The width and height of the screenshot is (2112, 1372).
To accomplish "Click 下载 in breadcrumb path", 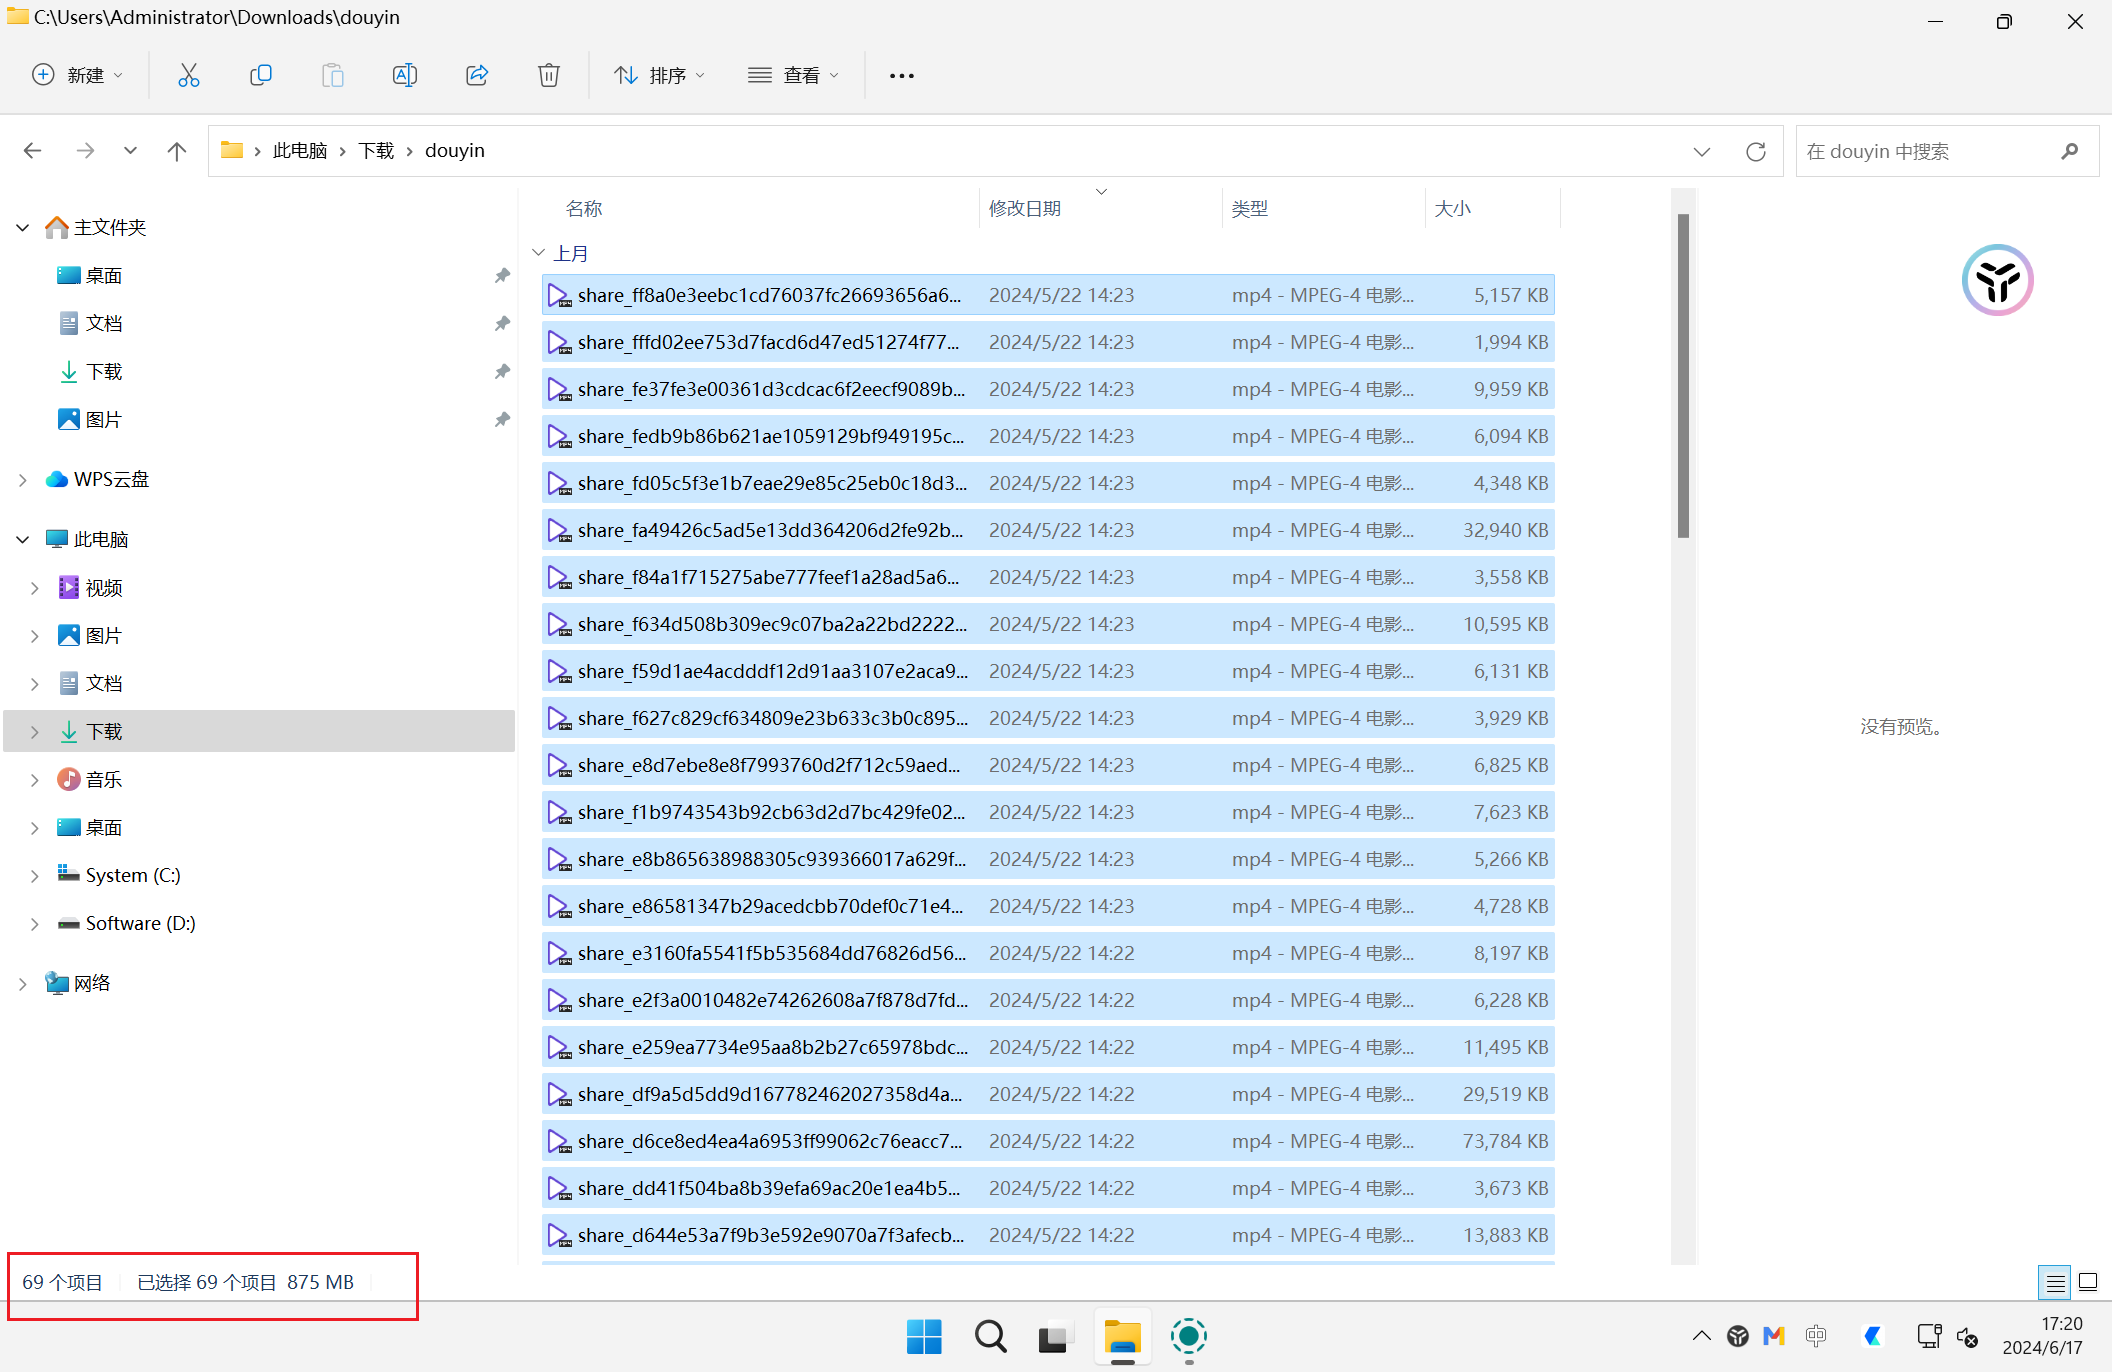I will [376, 151].
